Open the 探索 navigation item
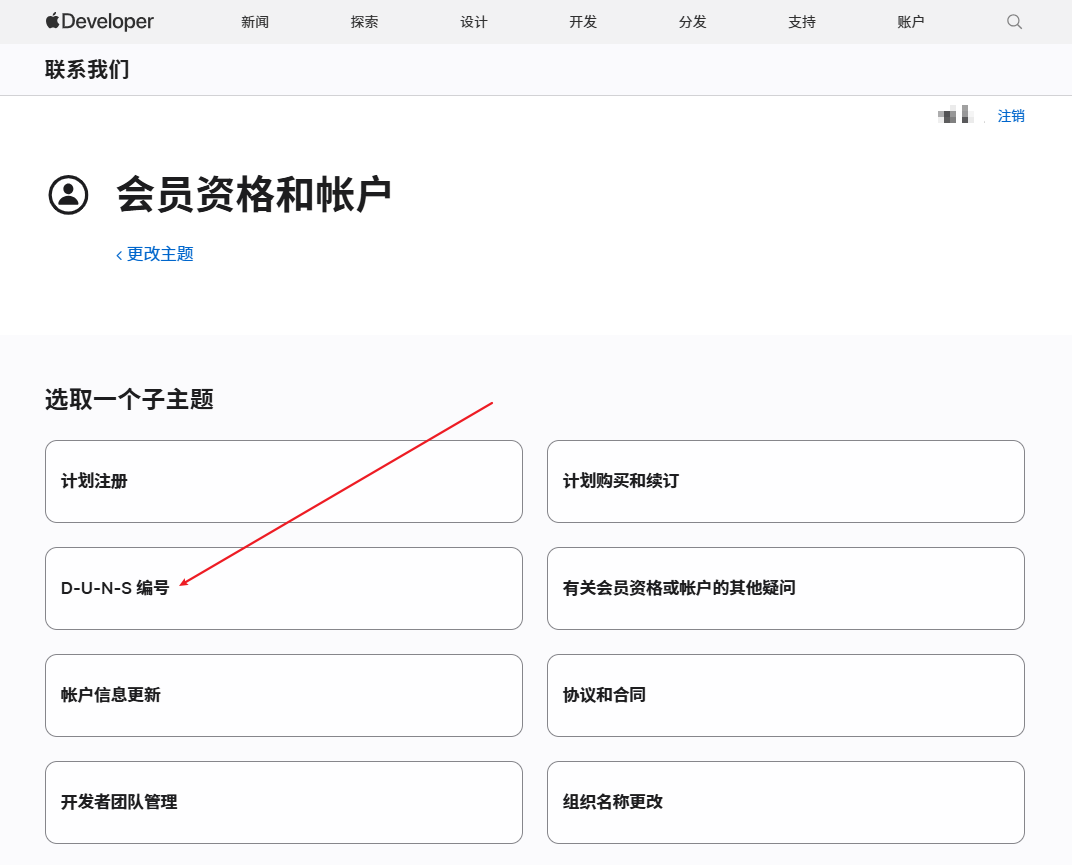This screenshot has height=865, width=1072. tap(365, 22)
